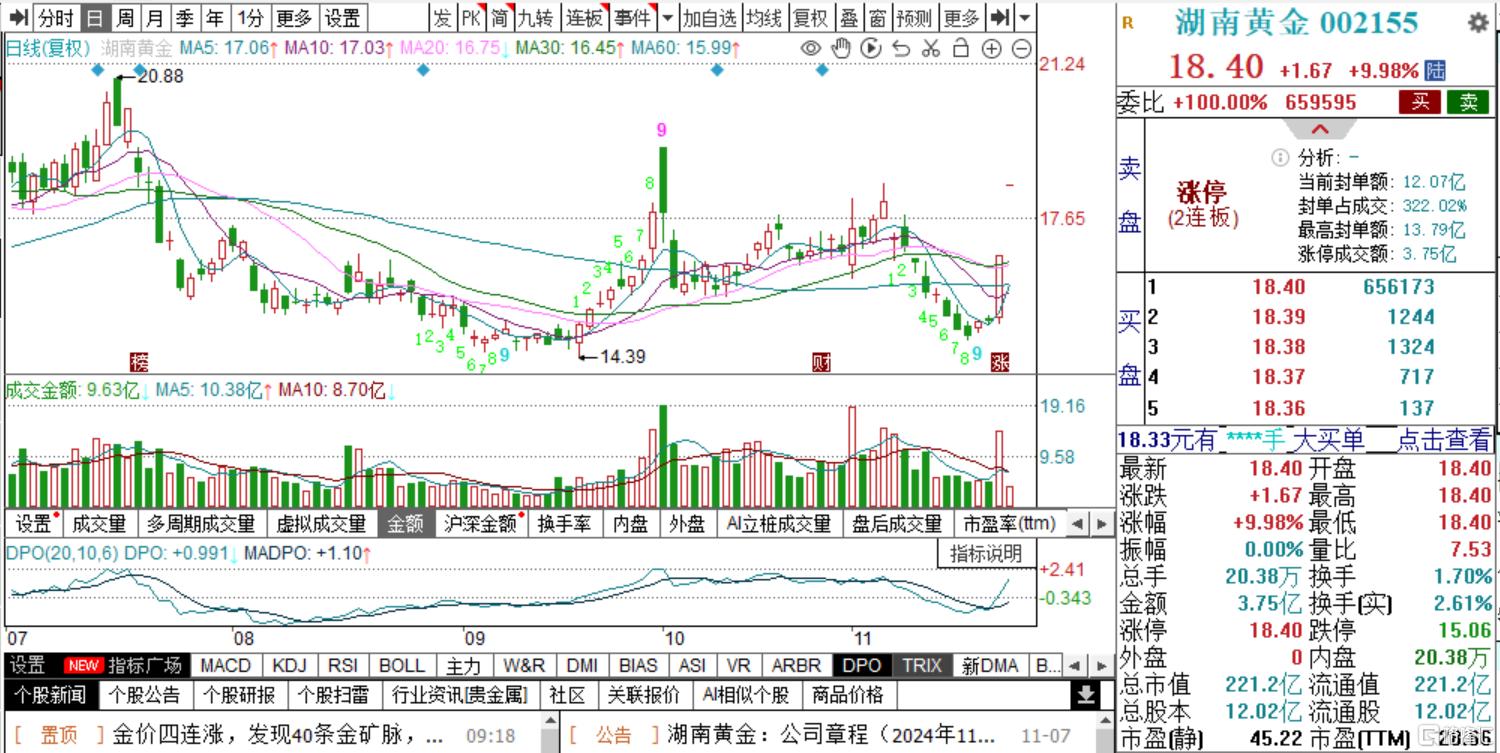
Task: Open the 事件 toolbar button
Action: (x=631, y=17)
